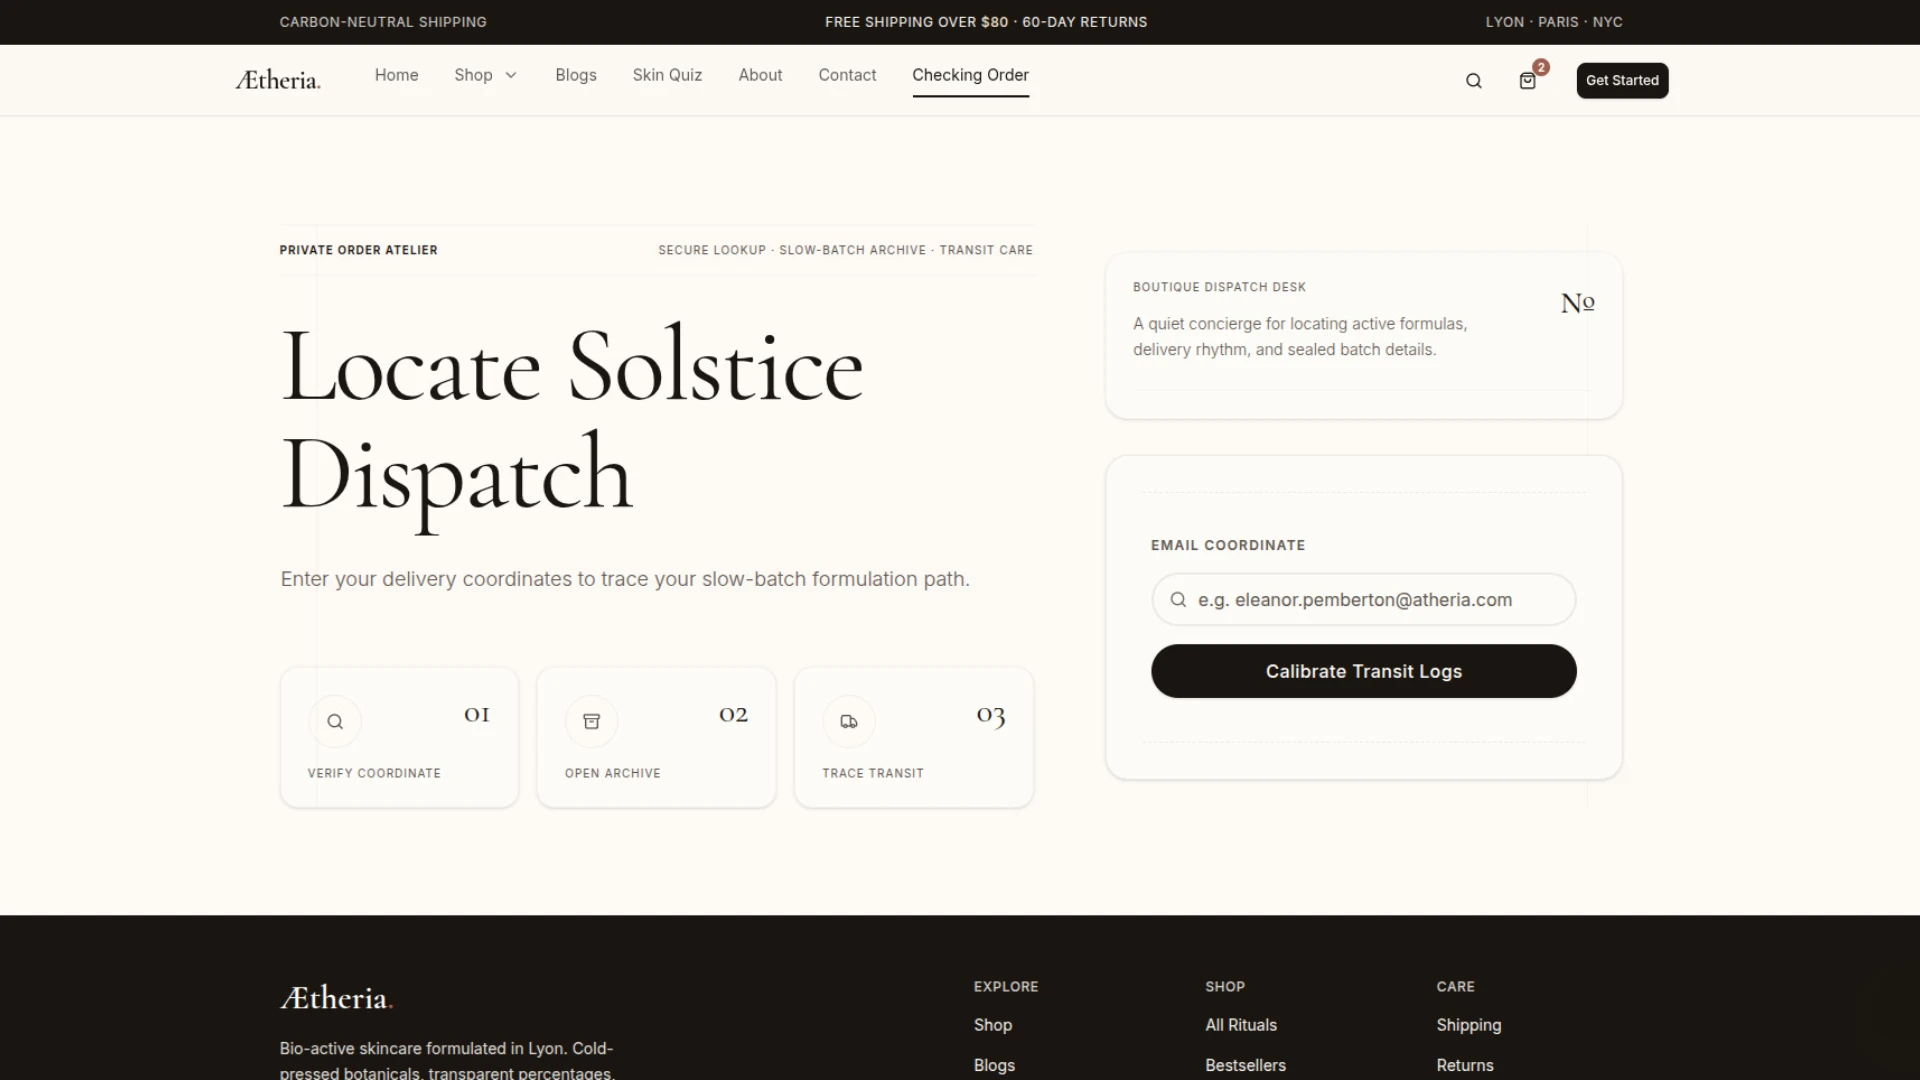Click the truck icon in Trace Transit card
1920x1080 pixels.
tap(849, 721)
